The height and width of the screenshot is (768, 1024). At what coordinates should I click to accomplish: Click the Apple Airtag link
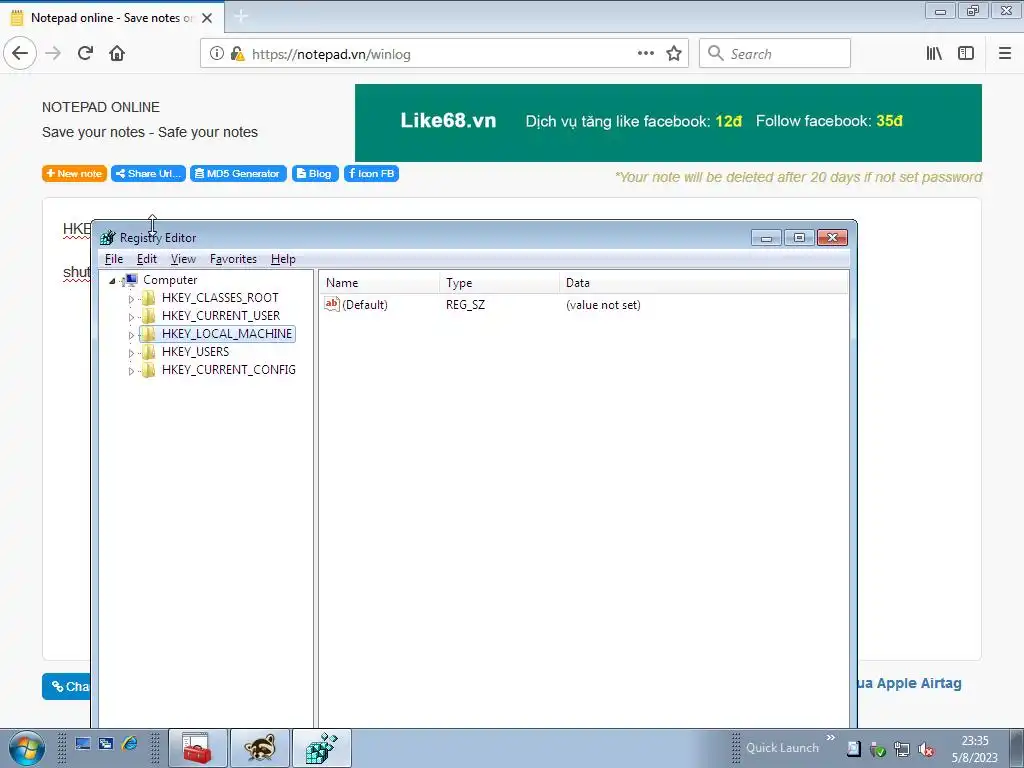click(x=909, y=684)
